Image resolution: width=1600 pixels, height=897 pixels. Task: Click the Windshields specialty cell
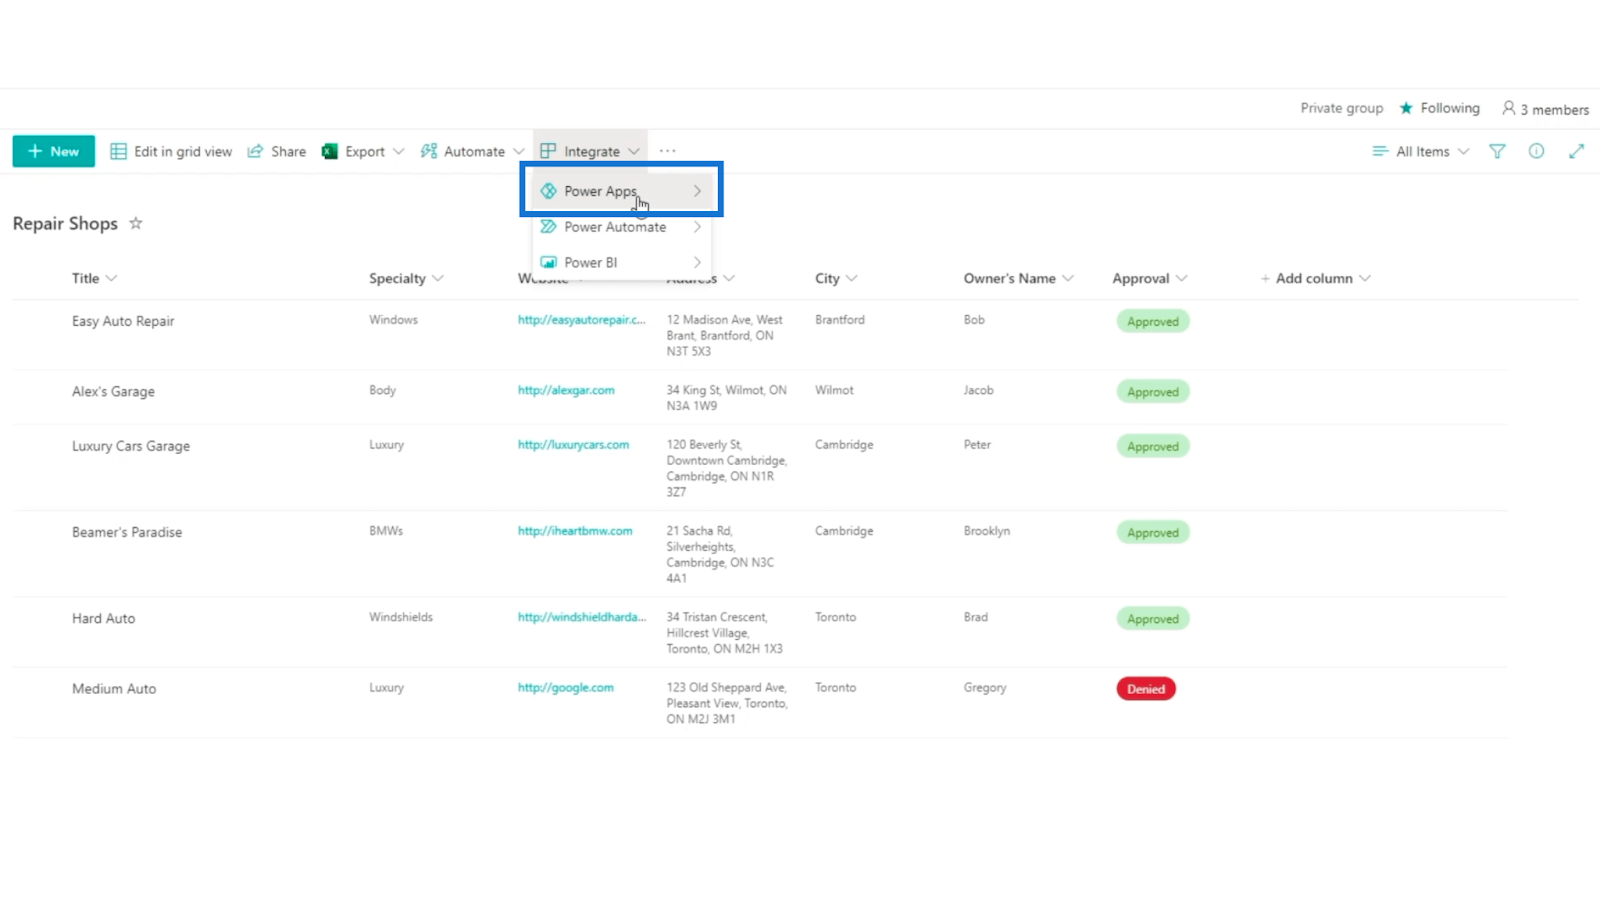pos(401,617)
